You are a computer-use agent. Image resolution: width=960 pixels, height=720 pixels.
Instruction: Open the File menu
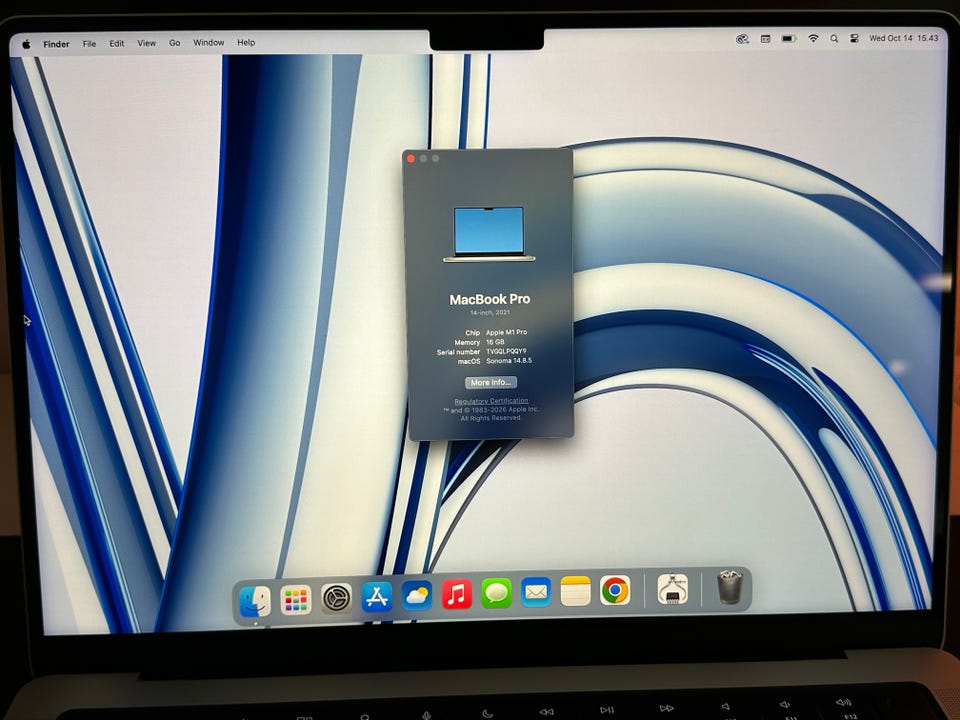pyautogui.click(x=89, y=43)
